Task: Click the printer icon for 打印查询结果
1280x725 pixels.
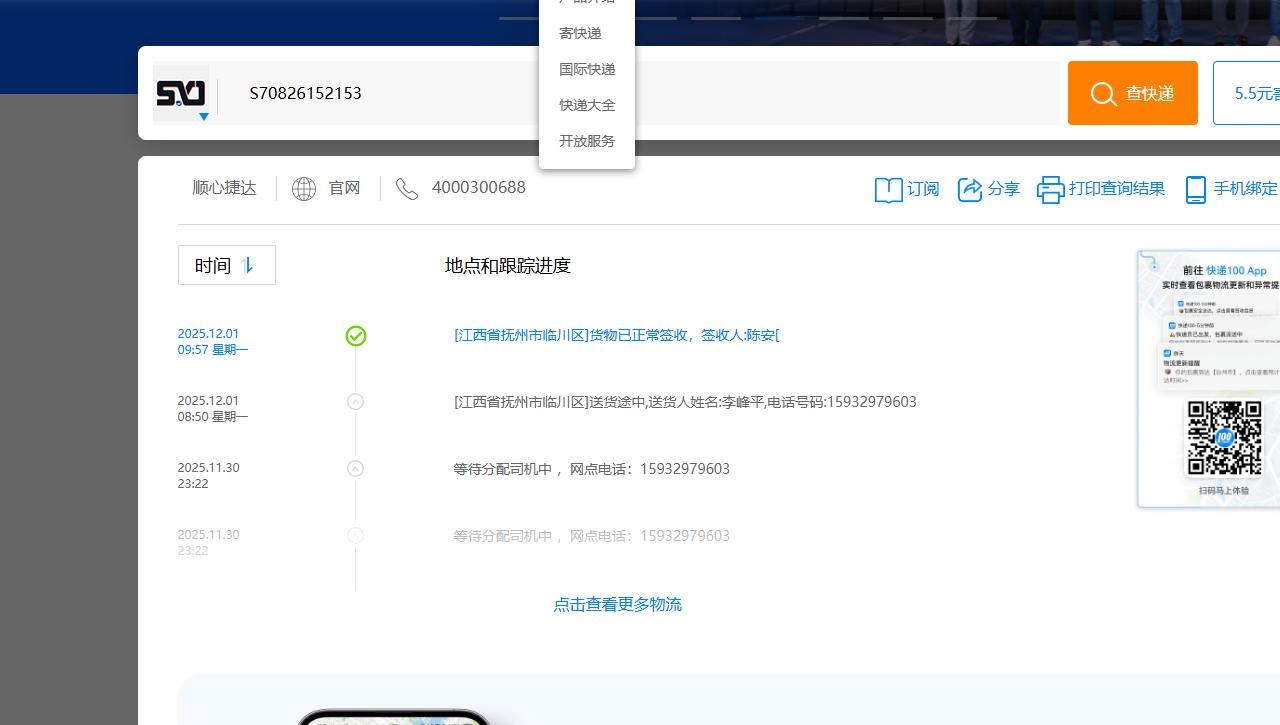Action: tap(1050, 189)
